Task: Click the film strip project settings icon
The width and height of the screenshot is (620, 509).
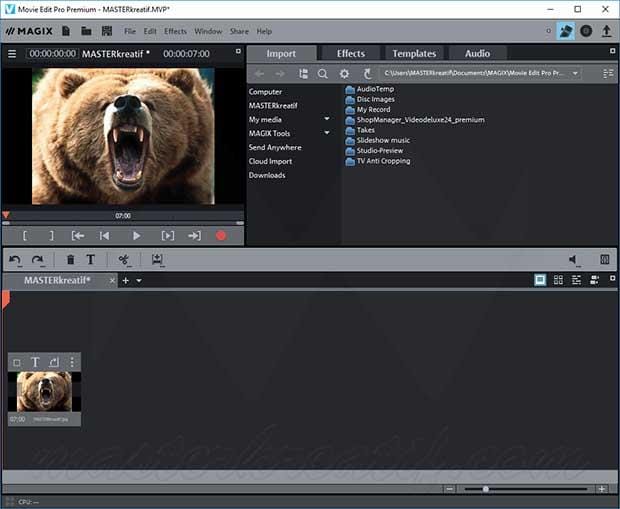Action: (107, 31)
